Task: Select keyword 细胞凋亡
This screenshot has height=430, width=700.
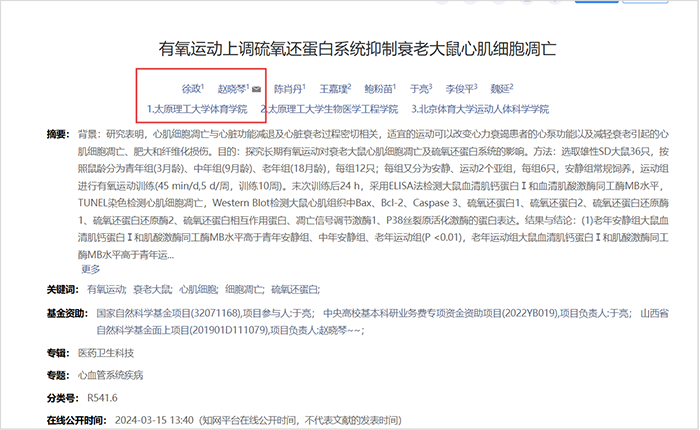Action: (x=245, y=289)
